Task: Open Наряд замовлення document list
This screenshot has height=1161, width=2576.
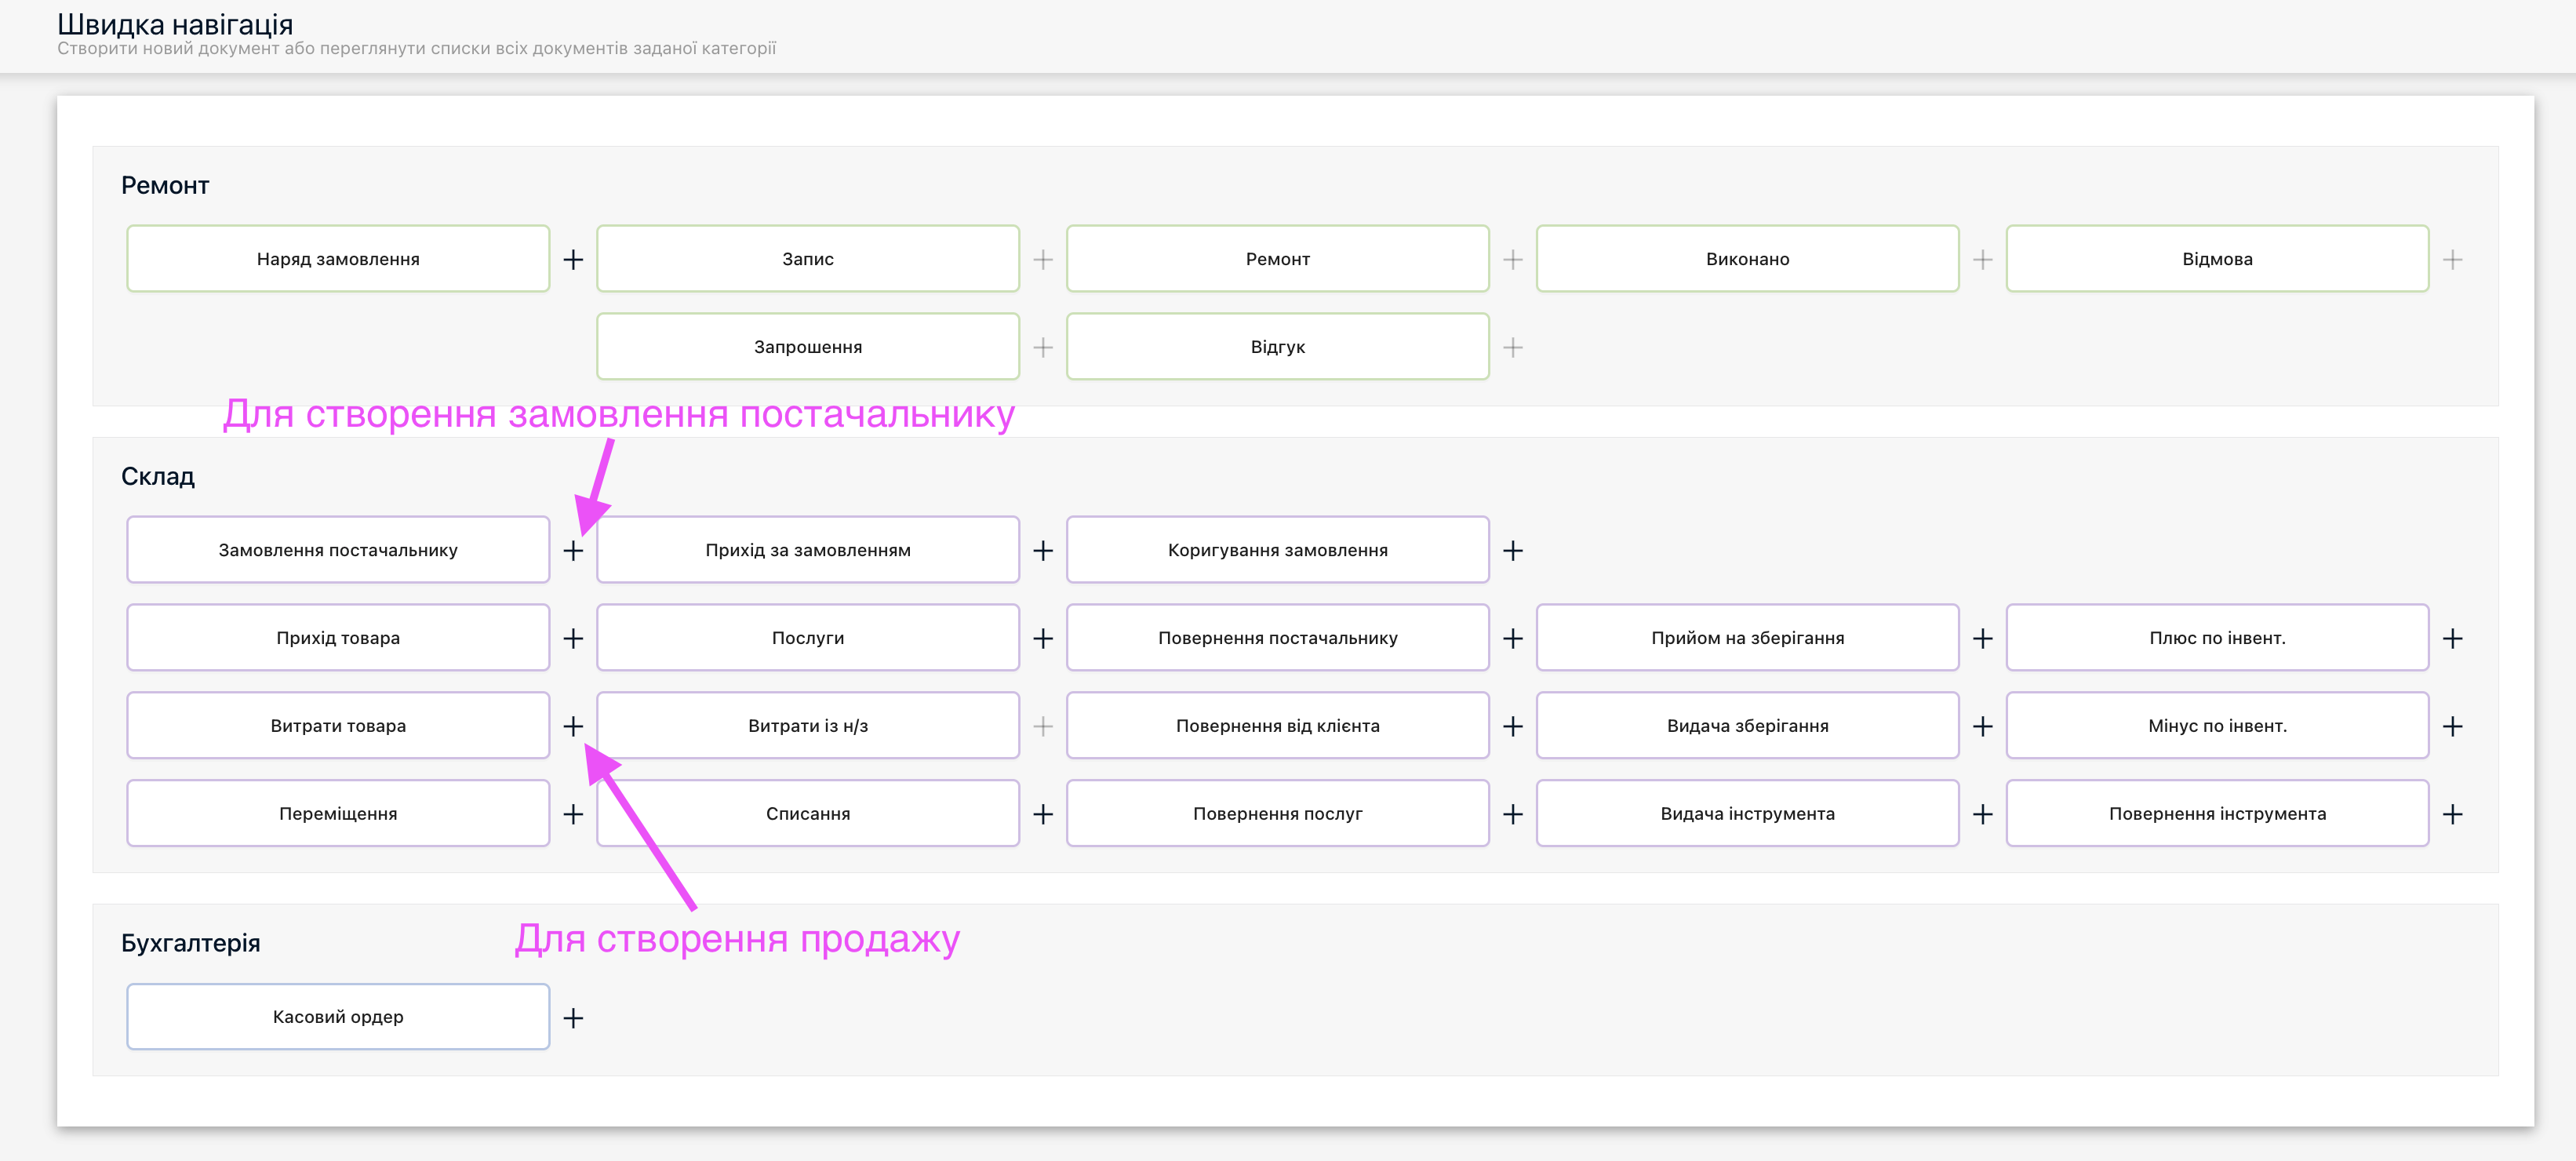Action: [338, 259]
